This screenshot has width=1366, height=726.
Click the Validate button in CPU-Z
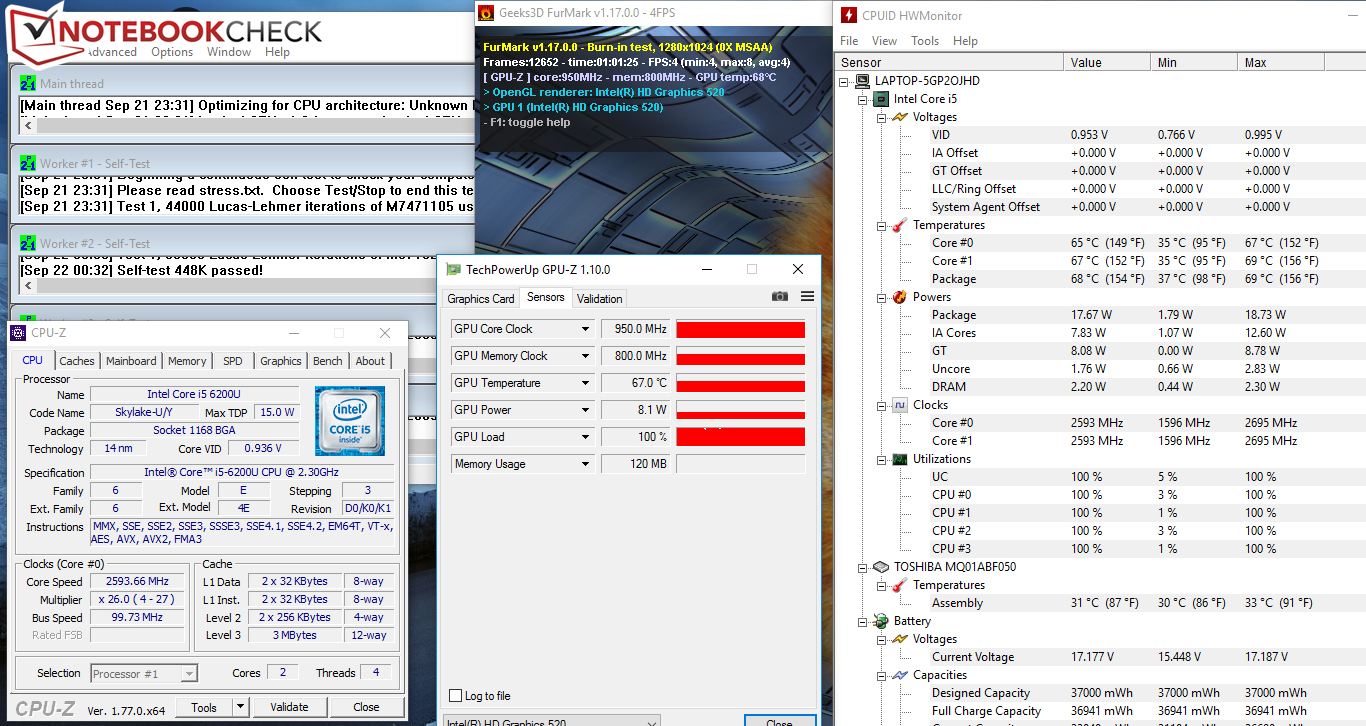(288, 707)
